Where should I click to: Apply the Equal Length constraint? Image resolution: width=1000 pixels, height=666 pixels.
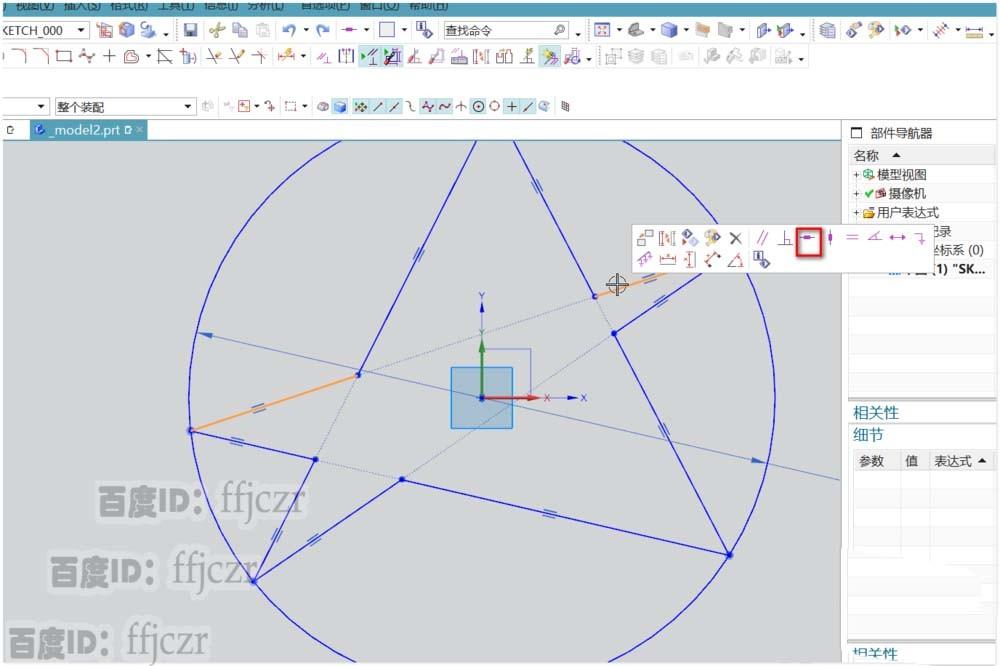[852, 238]
